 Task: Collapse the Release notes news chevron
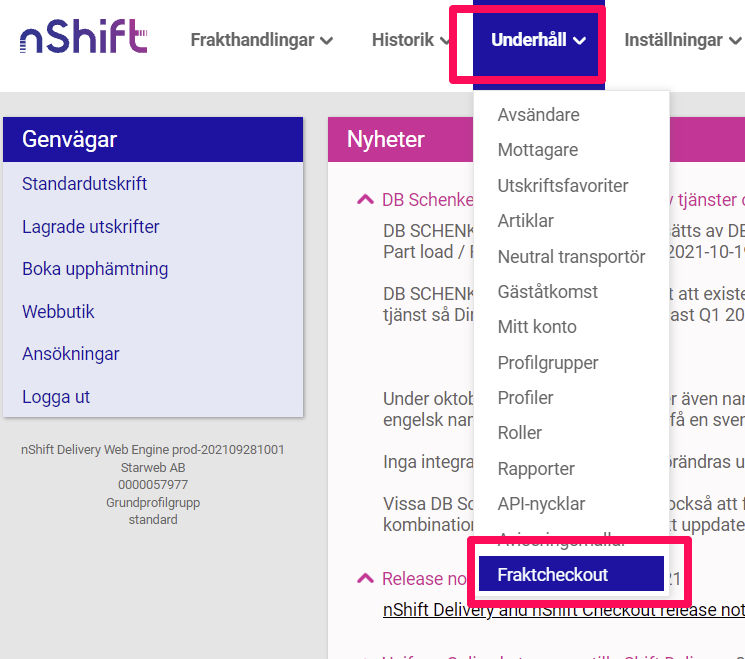pyautogui.click(x=365, y=578)
